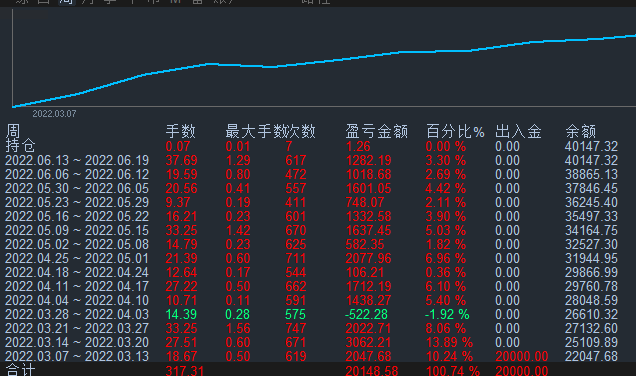Click the total lots 317.31

tap(185, 371)
